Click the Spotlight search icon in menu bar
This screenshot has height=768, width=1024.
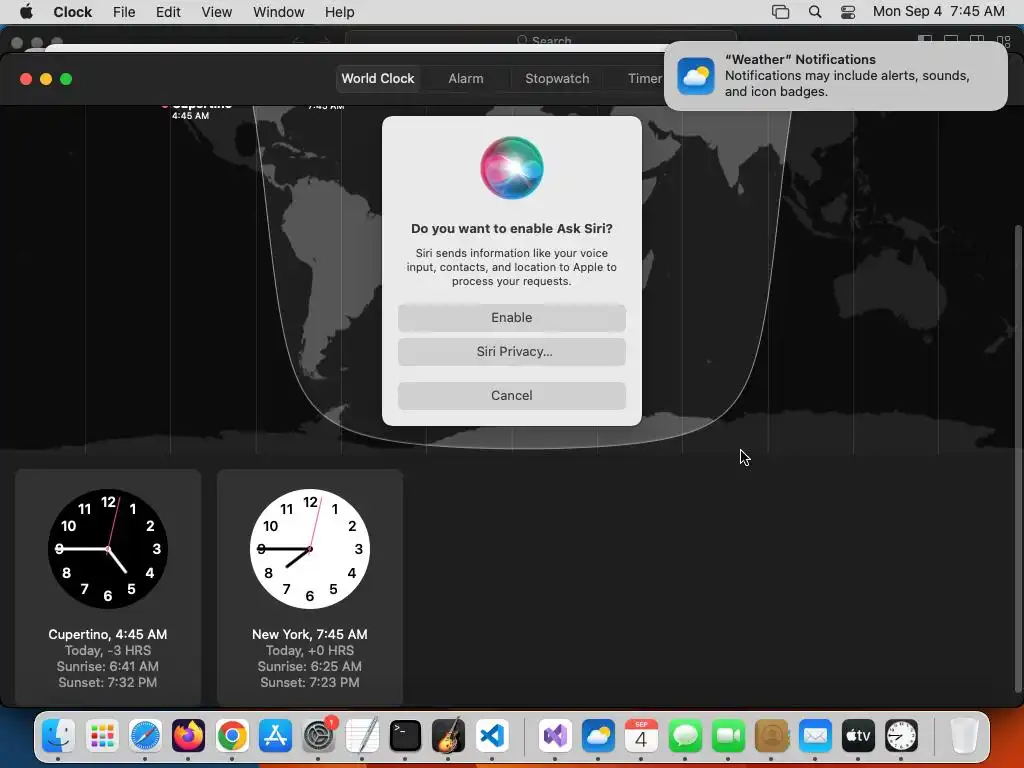(x=815, y=12)
